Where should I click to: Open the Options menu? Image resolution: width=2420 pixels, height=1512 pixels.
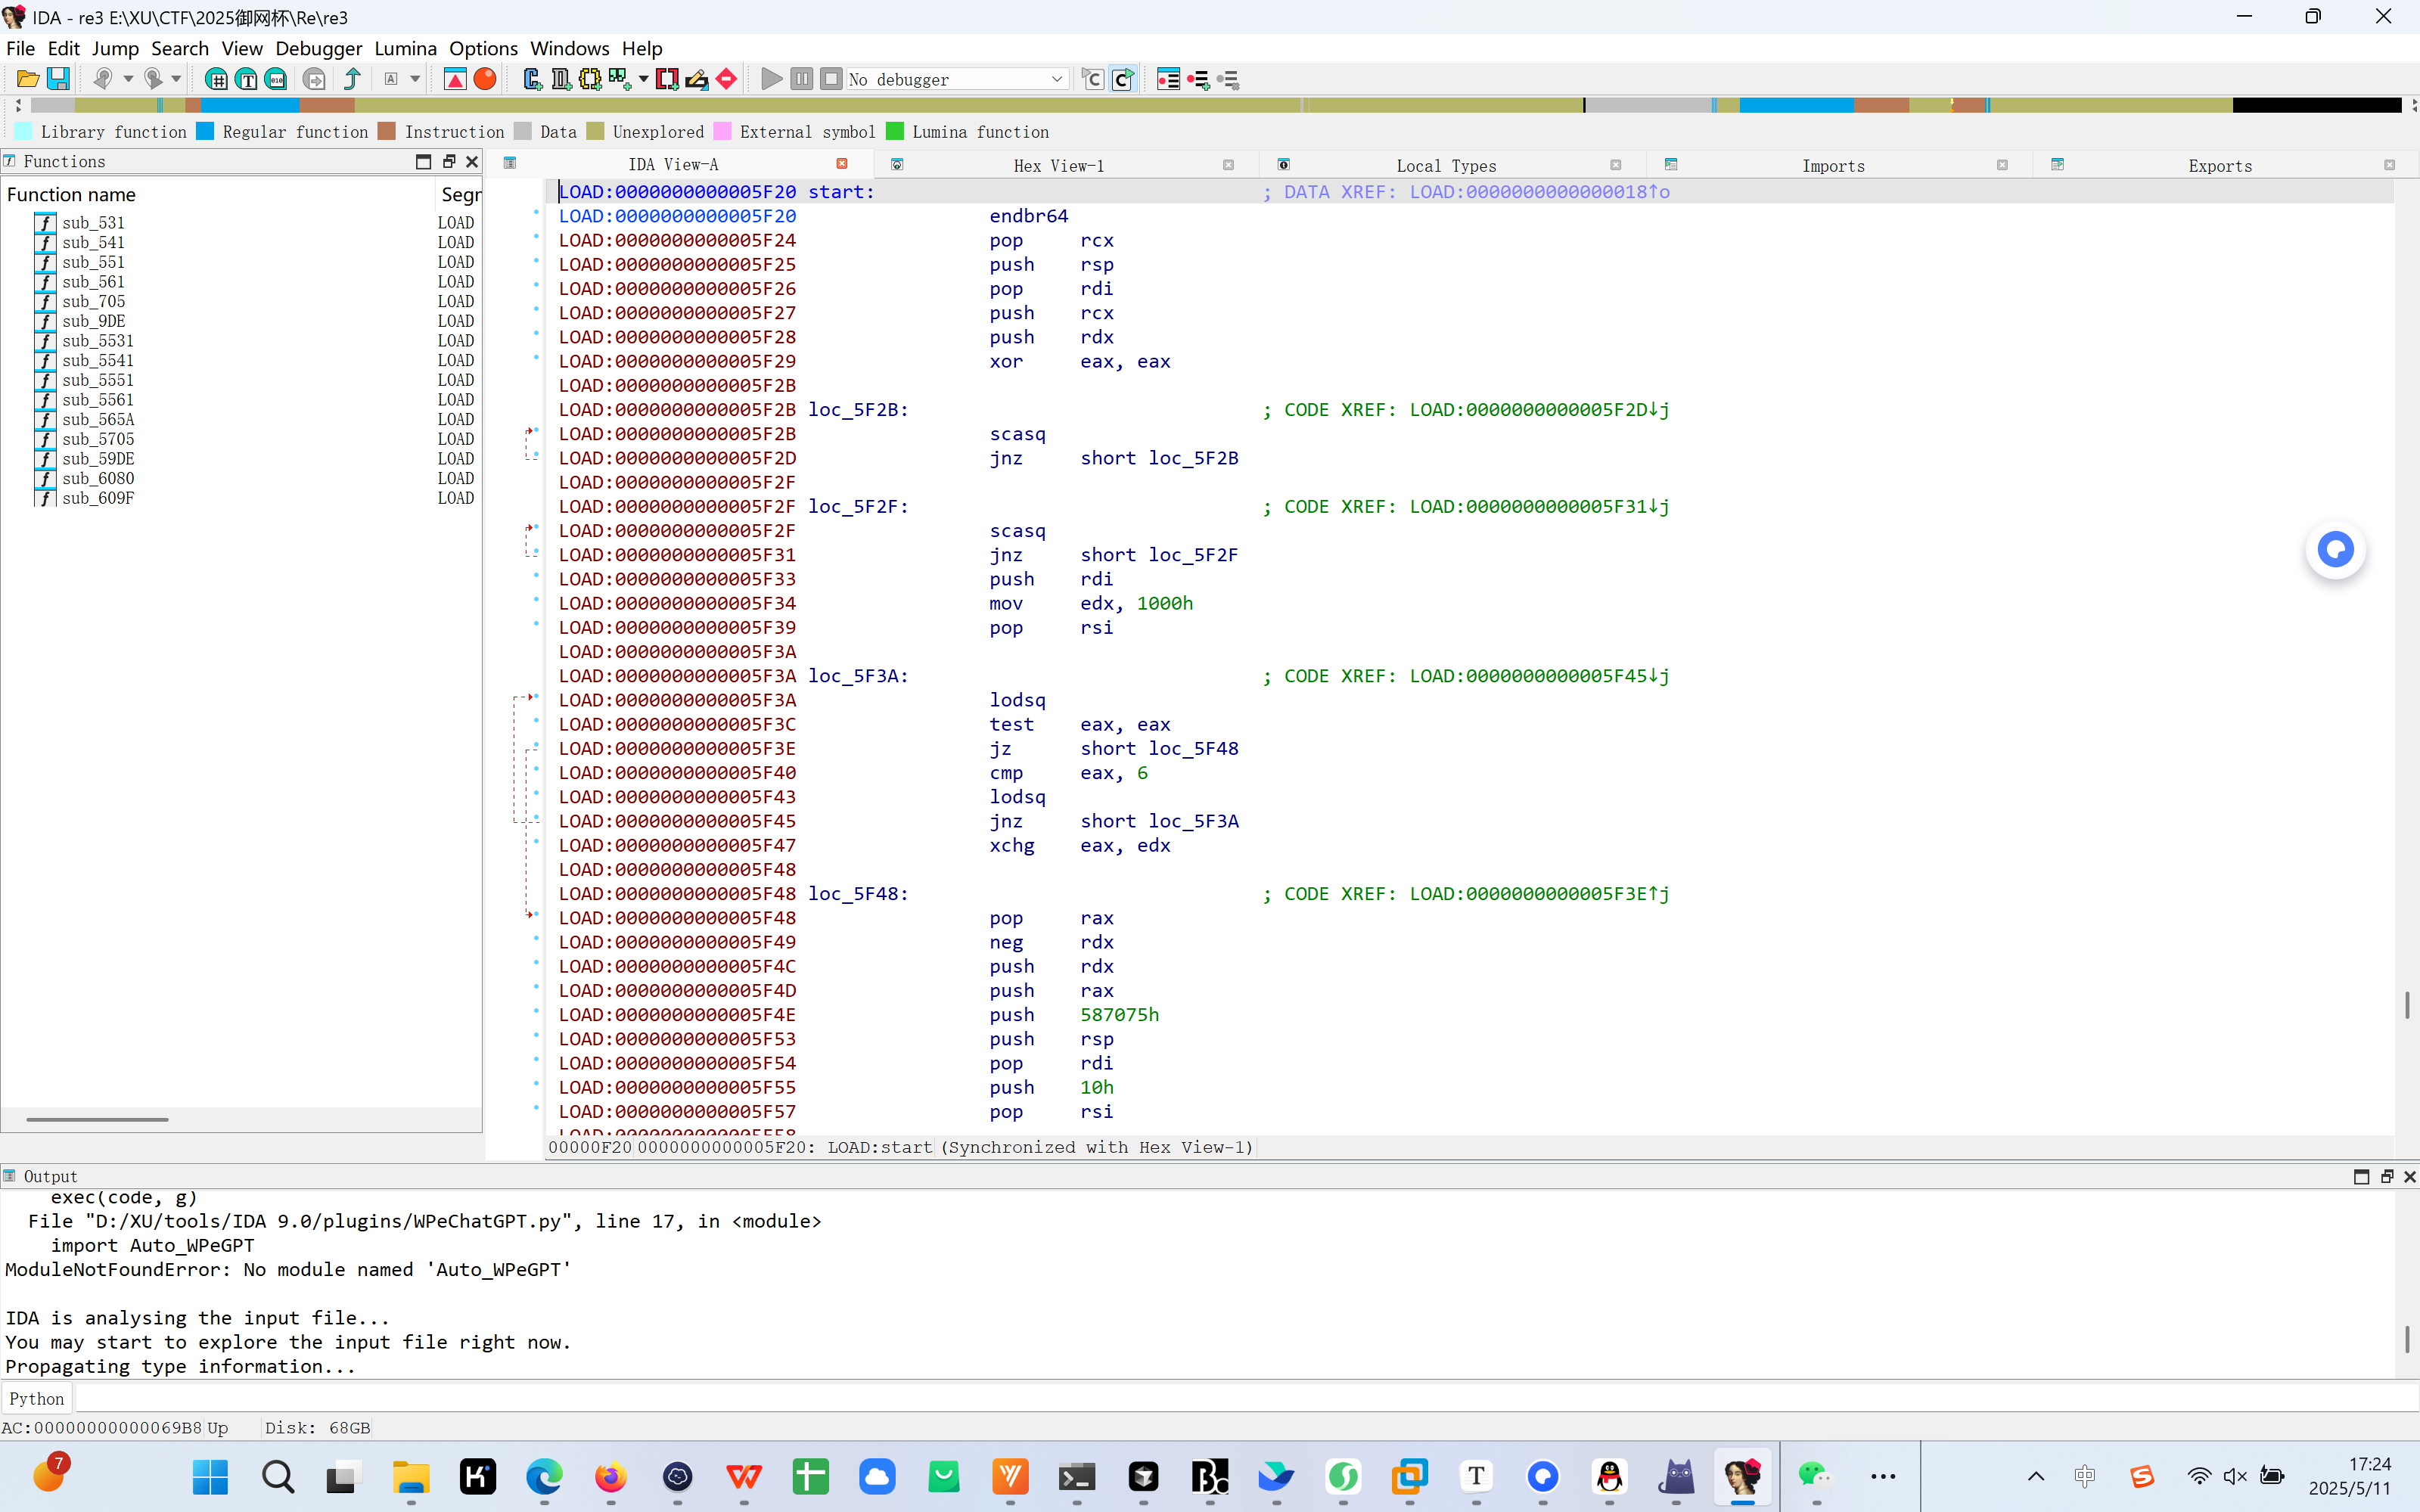(x=483, y=48)
